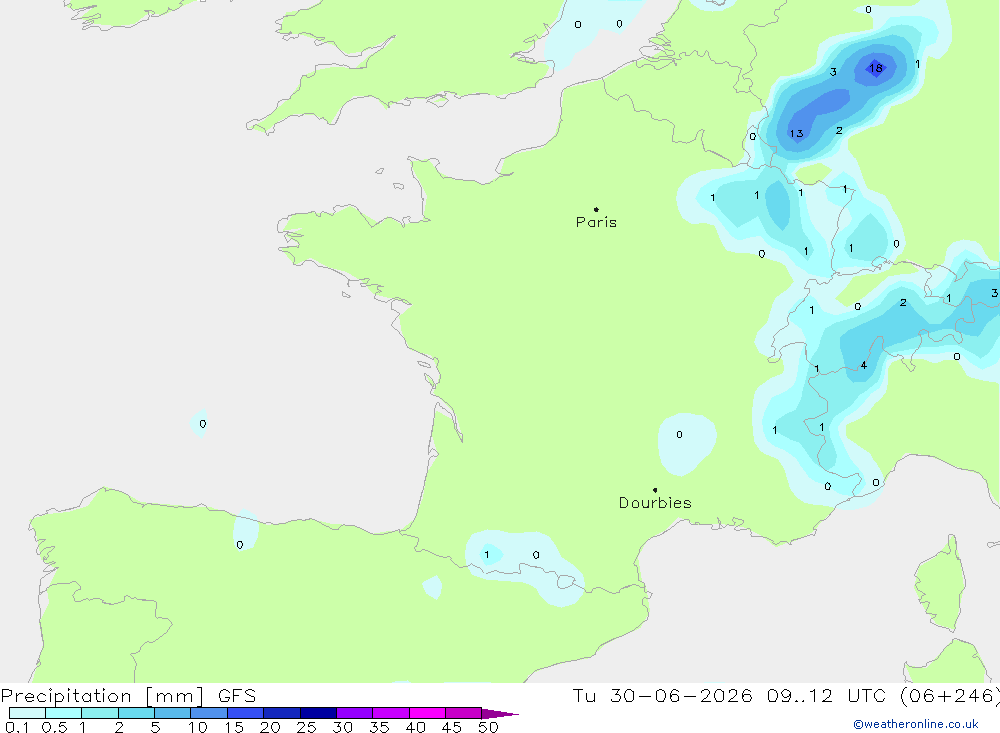The image size is (1000, 733).
Task: Click the 2 mm value beside the 13
Action: pos(839,130)
